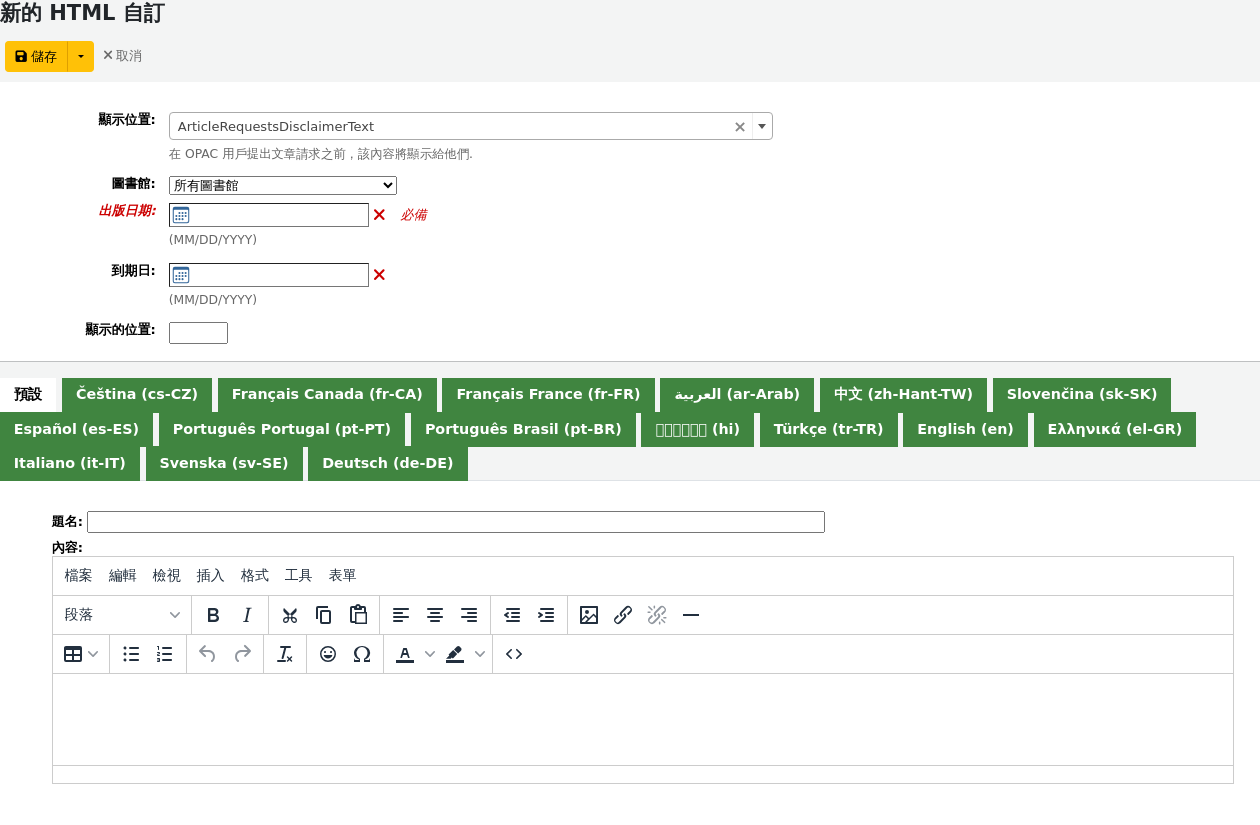1260x825 pixels.
Task: Open the 插入 menu in editor
Action: tap(210, 576)
